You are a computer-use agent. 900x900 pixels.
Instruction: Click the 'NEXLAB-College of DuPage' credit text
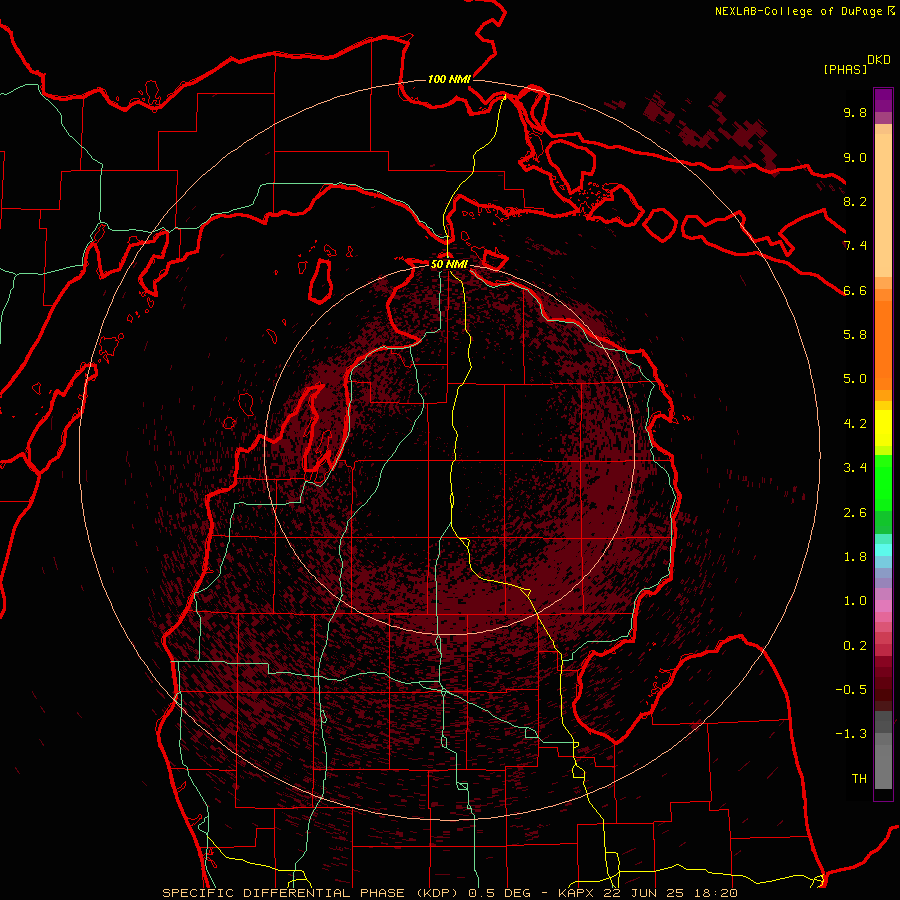click(798, 11)
